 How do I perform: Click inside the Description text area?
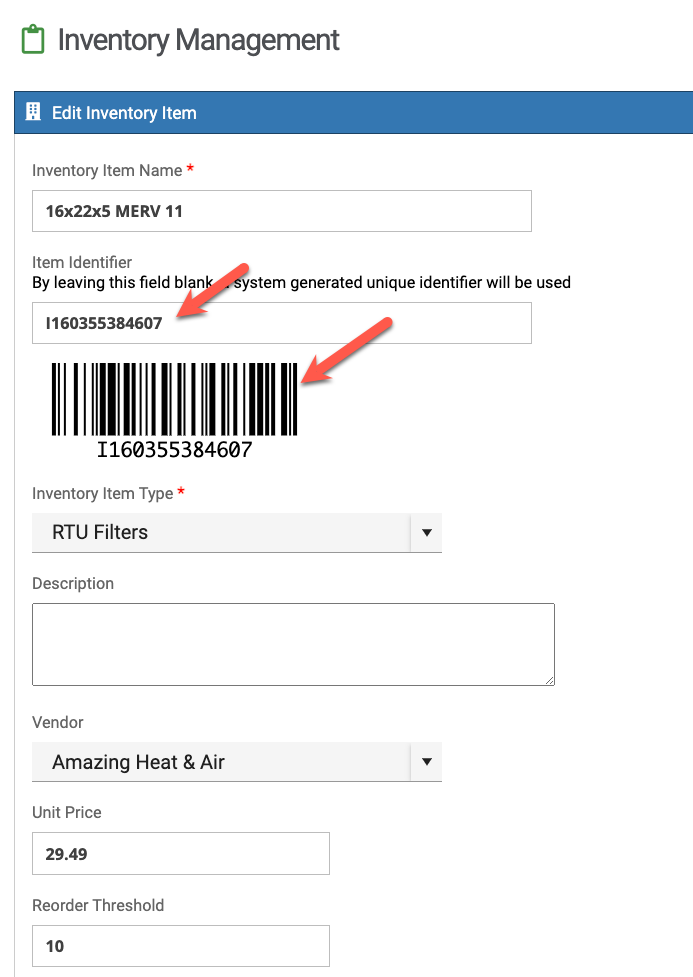pos(292,644)
